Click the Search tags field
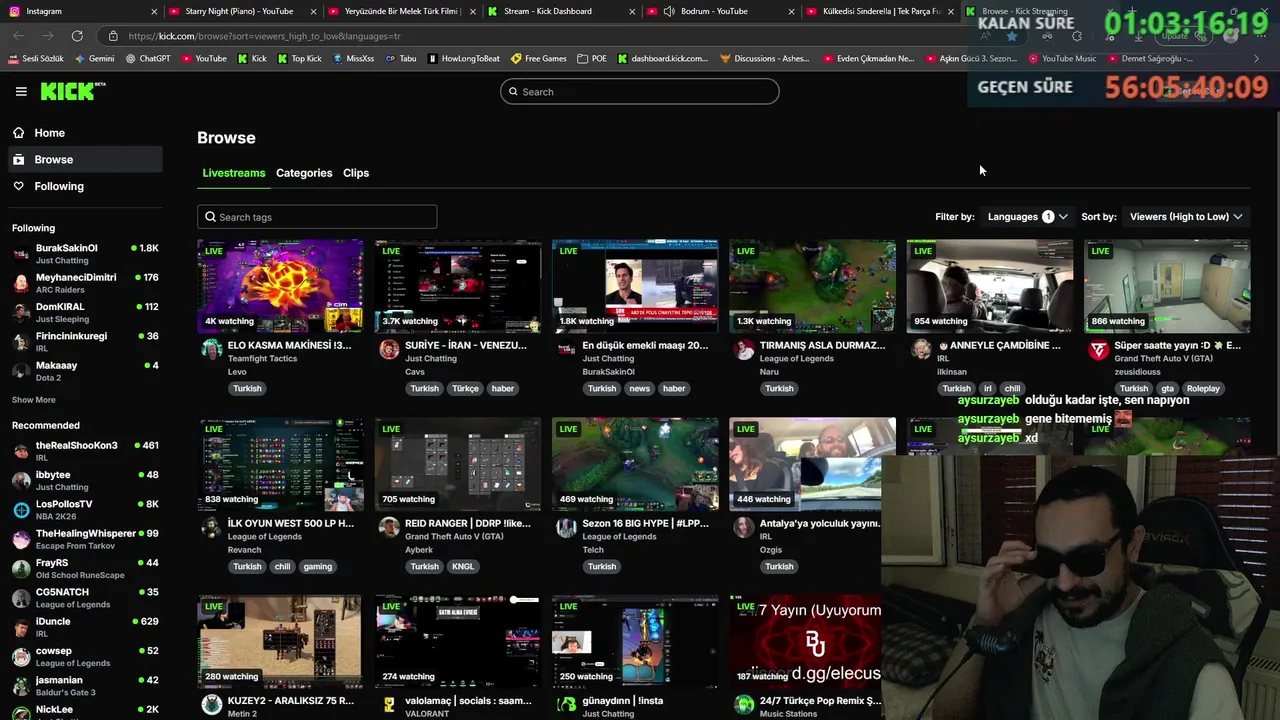 317,217
